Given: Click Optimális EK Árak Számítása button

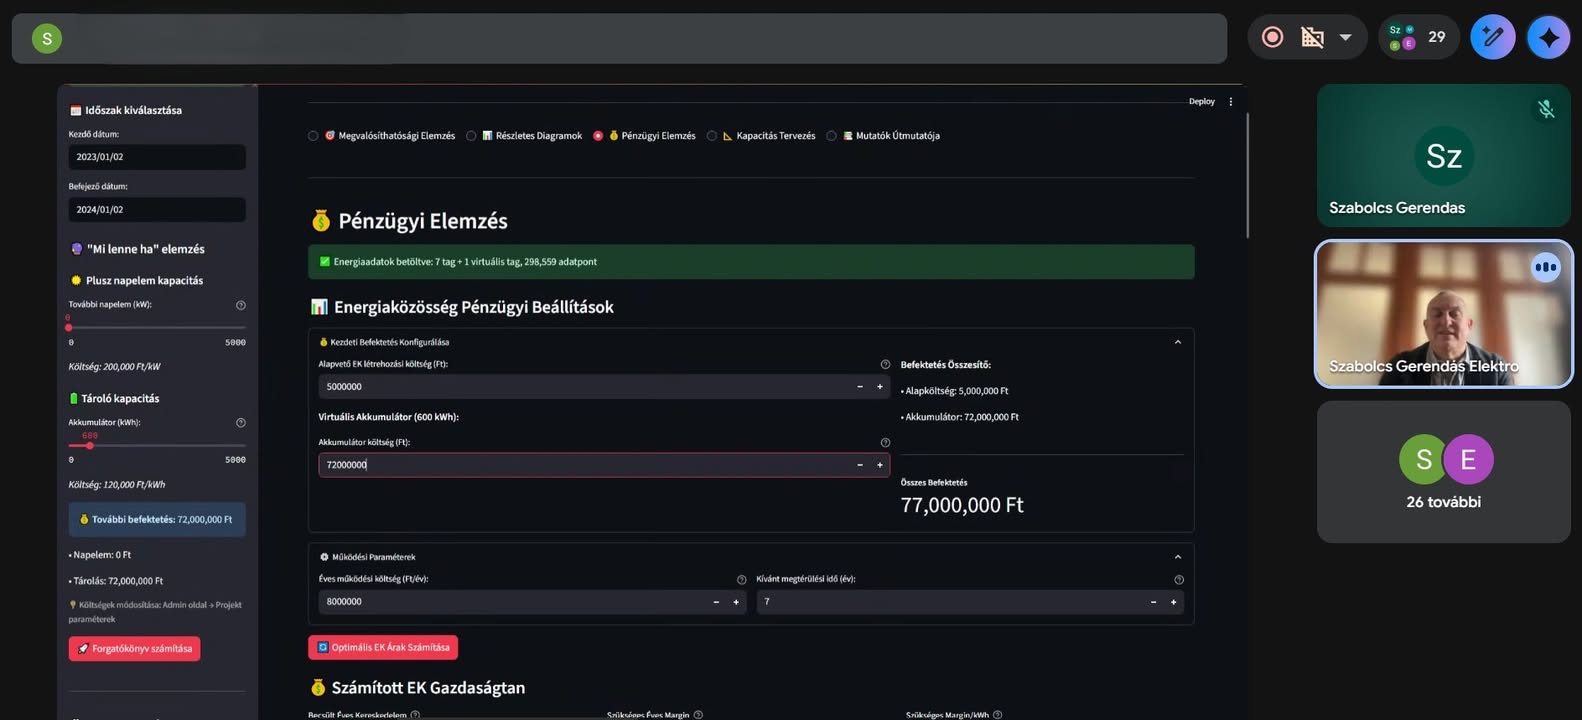Looking at the screenshot, I should click(383, 647).
